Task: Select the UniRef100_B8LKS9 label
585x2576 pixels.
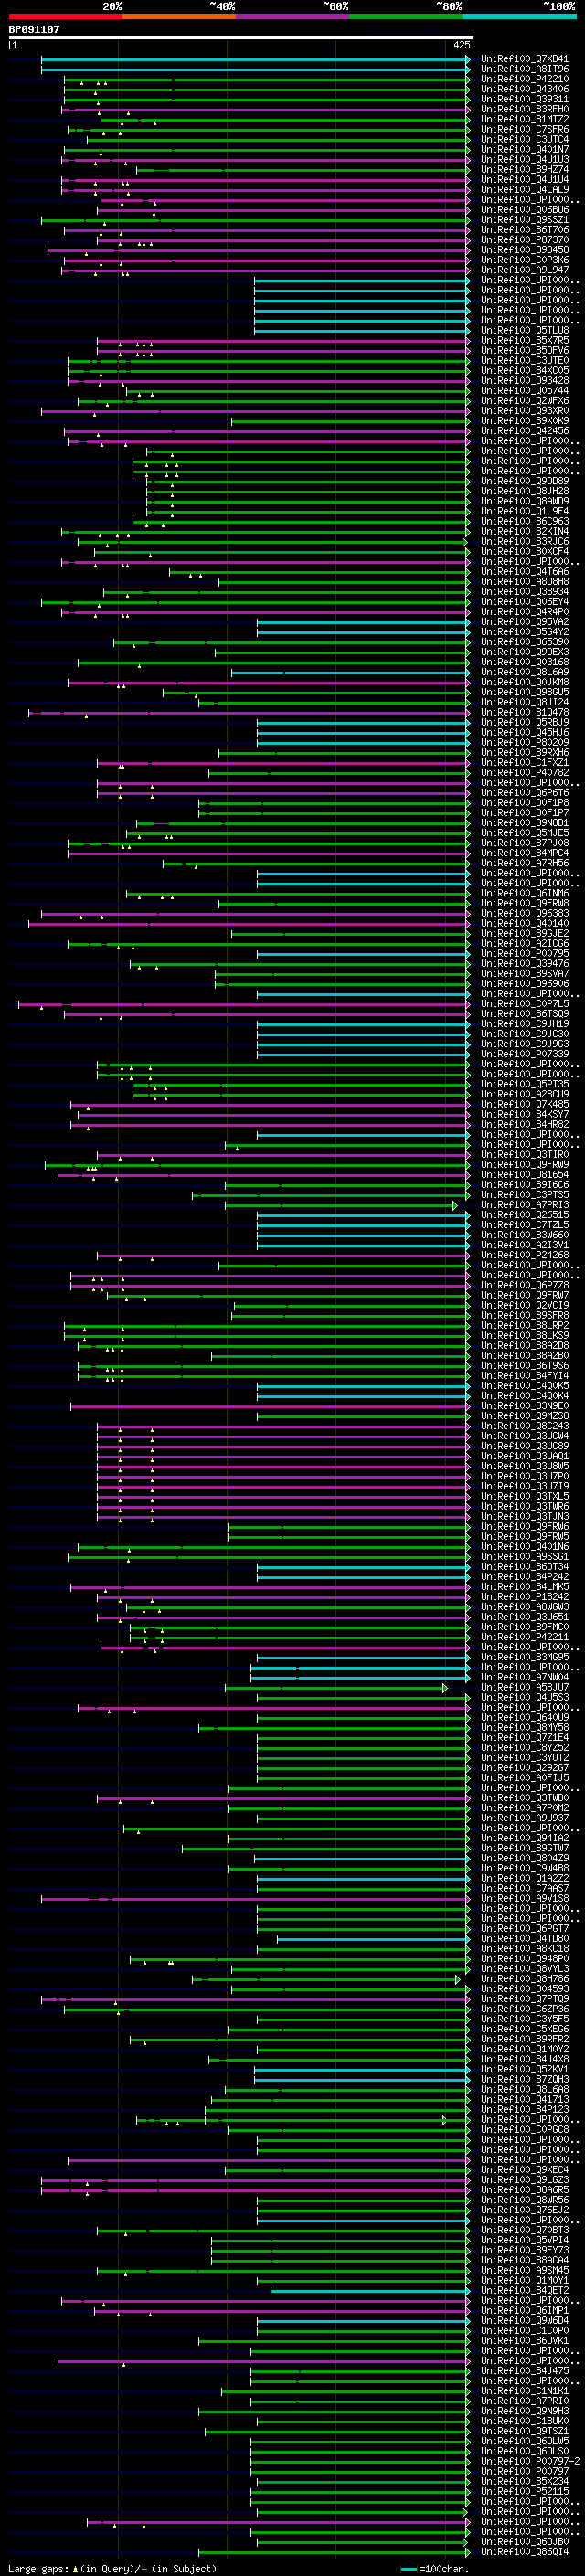Action: coord(524,1336)
